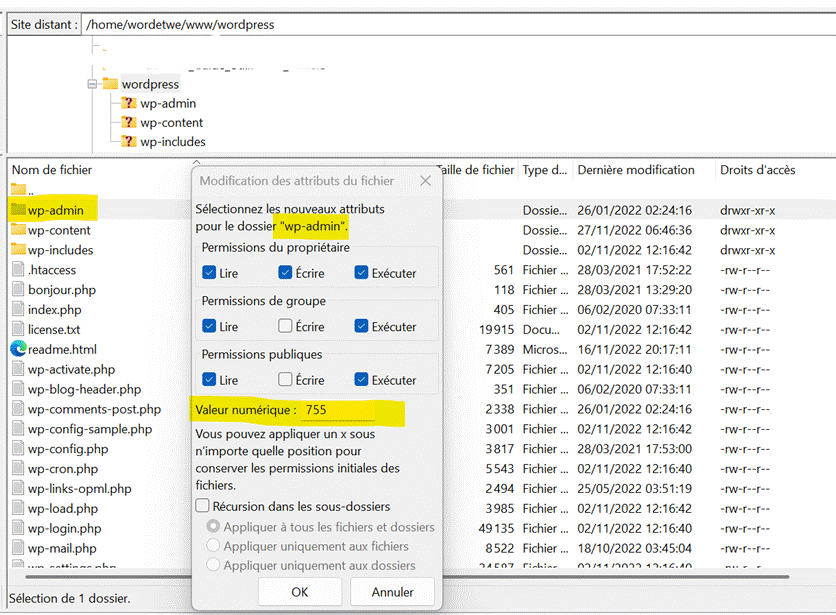Click the wp-admin folder icon in file list

(18, 210)
